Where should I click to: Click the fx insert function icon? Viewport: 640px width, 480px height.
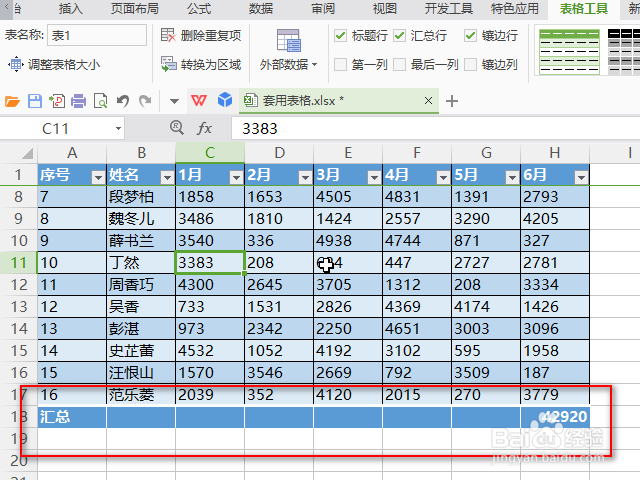pos(204,129)
